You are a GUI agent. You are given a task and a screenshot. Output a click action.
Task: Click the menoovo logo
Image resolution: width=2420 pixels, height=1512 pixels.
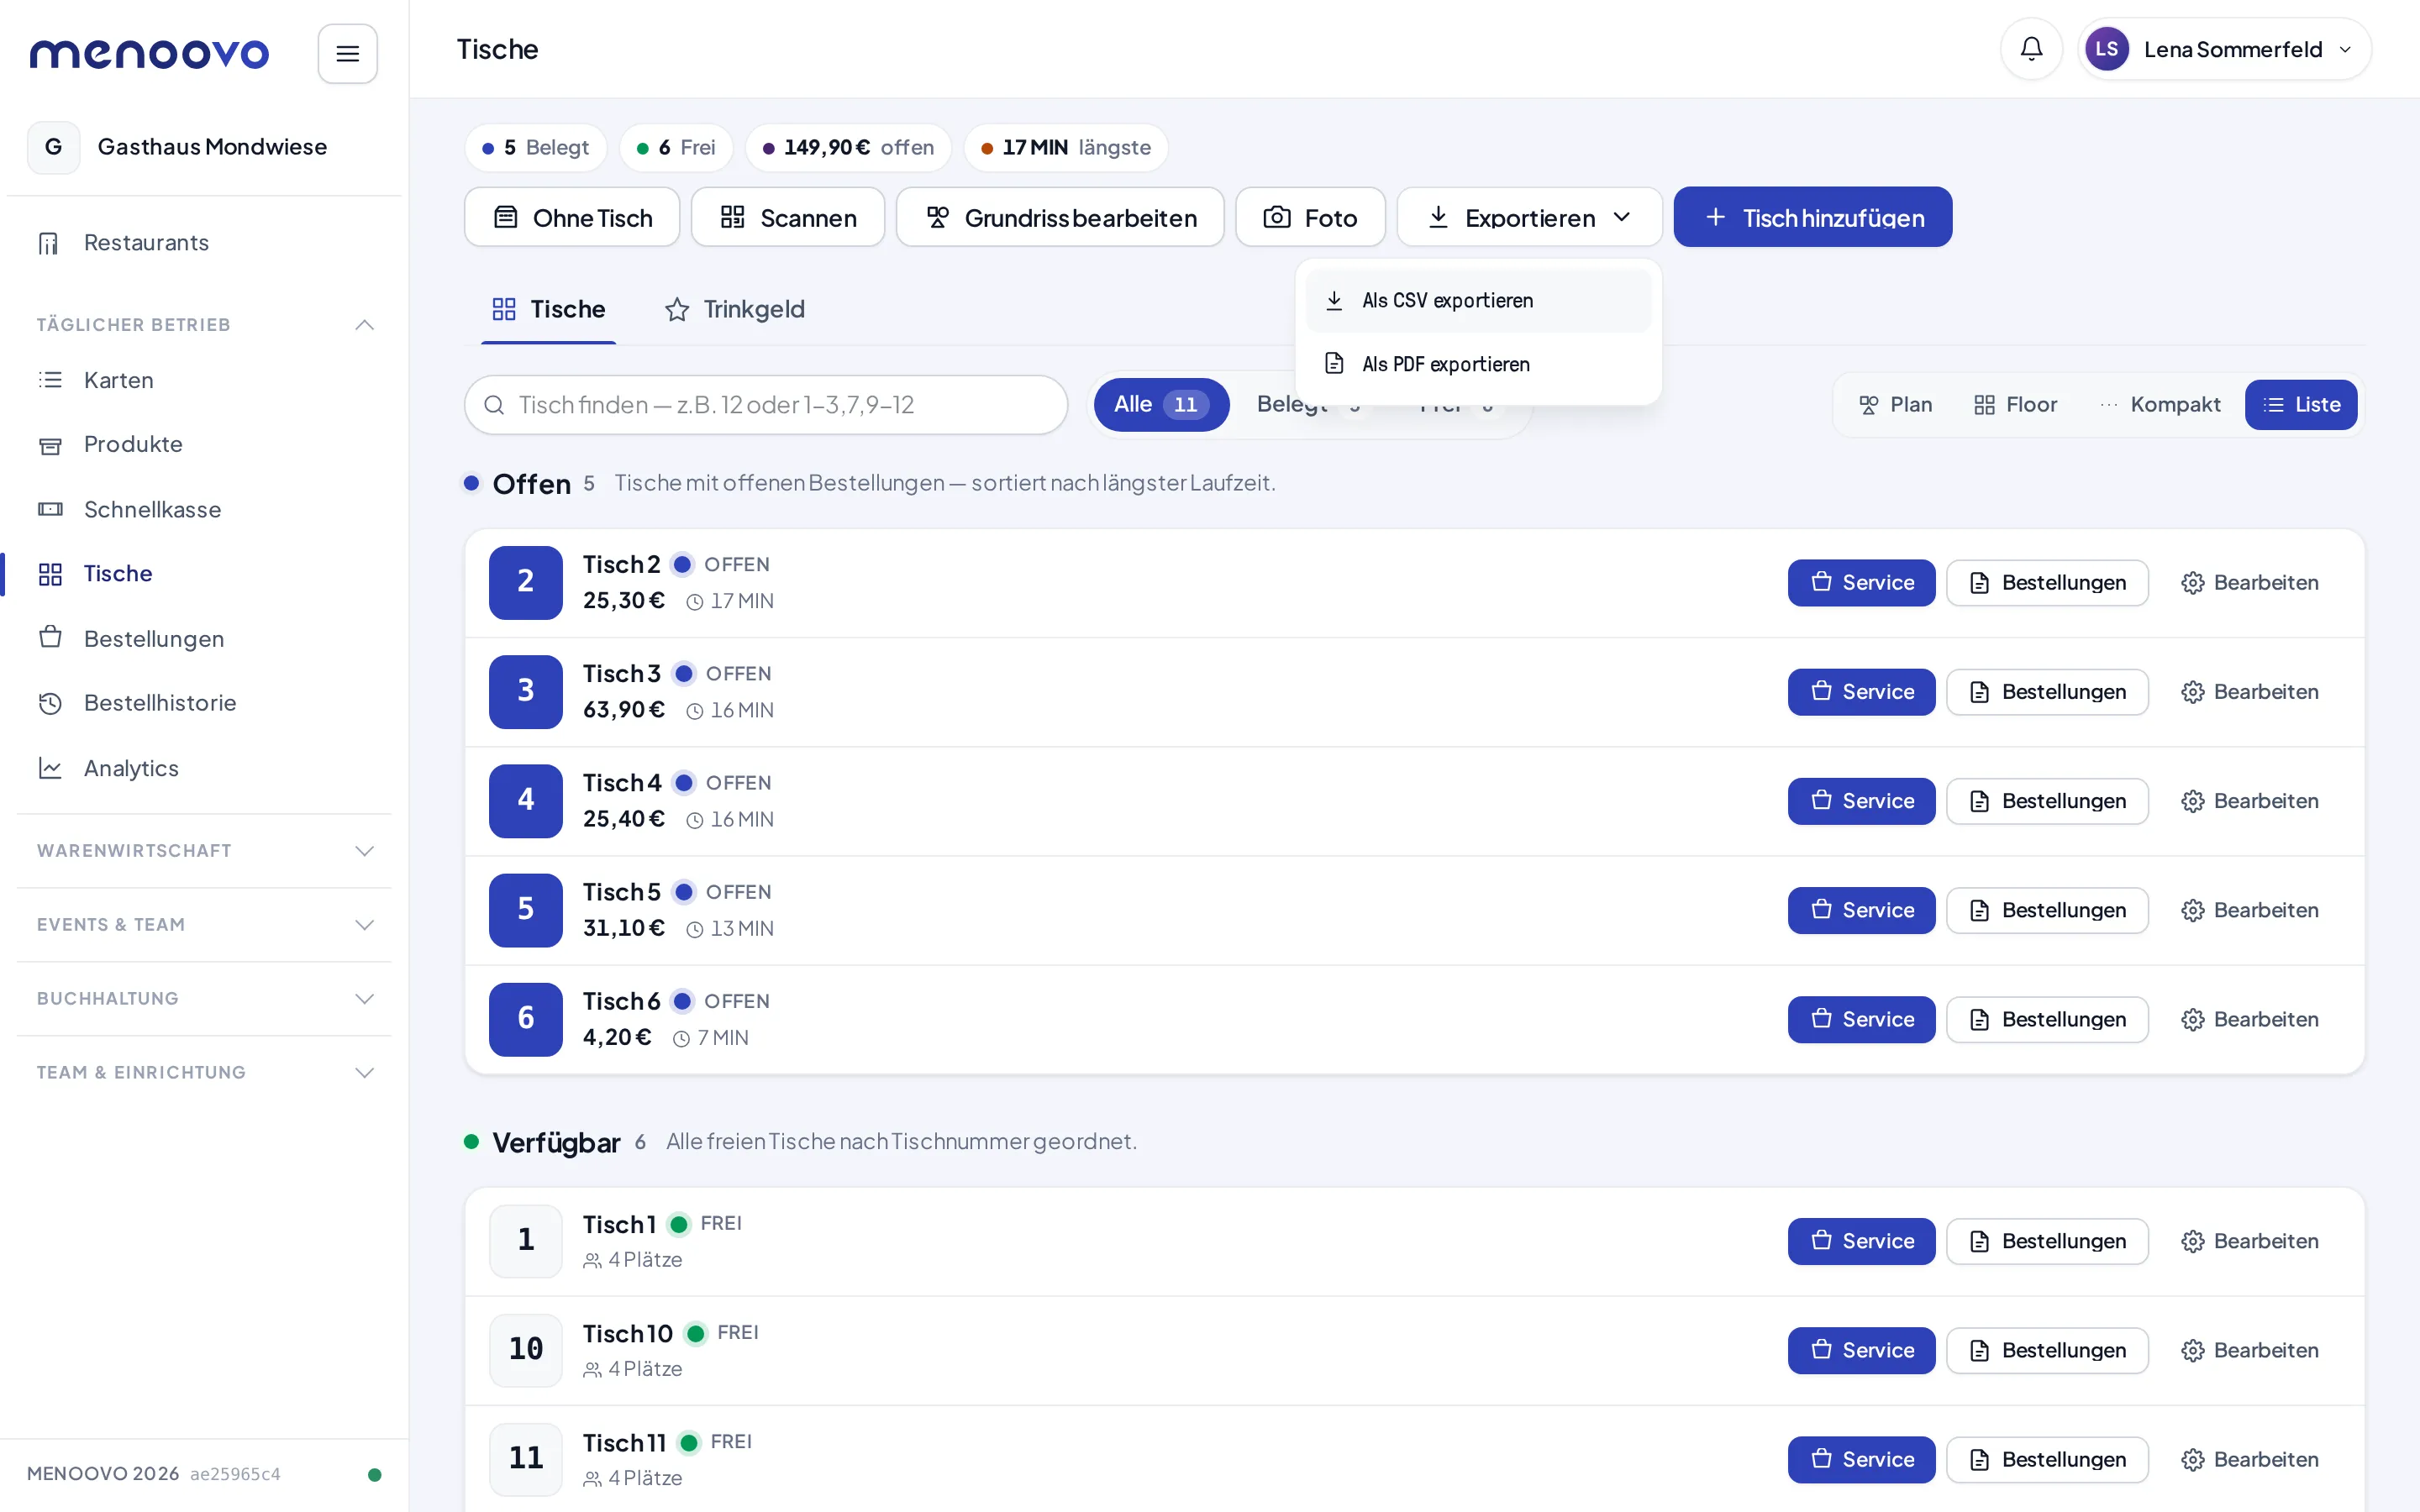pyautogui.click(x=149, y=53)
